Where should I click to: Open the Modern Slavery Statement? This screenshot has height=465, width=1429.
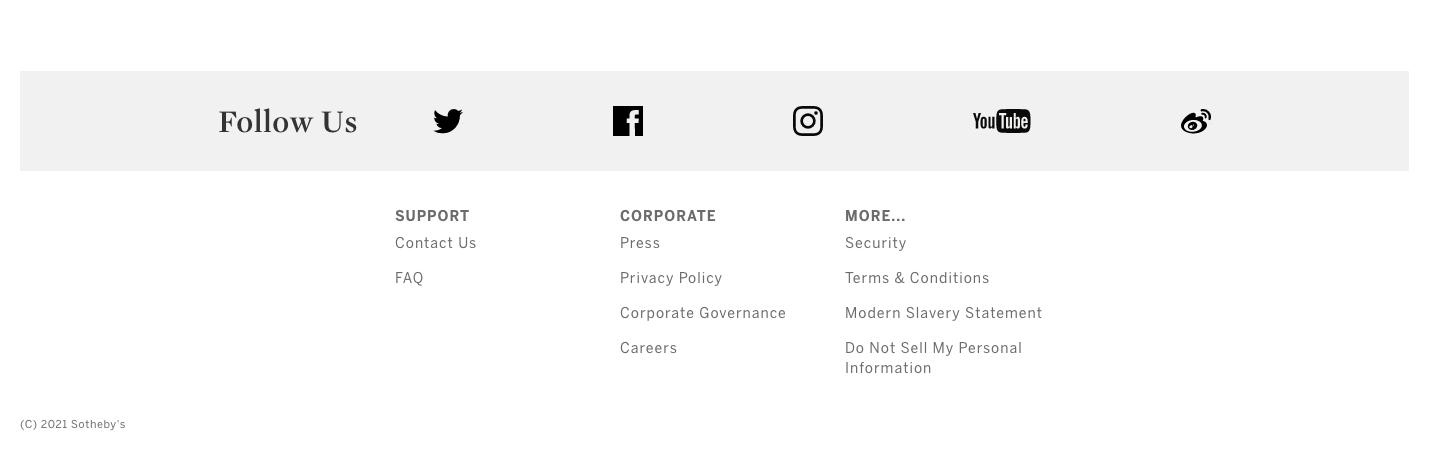click(943, 313)
